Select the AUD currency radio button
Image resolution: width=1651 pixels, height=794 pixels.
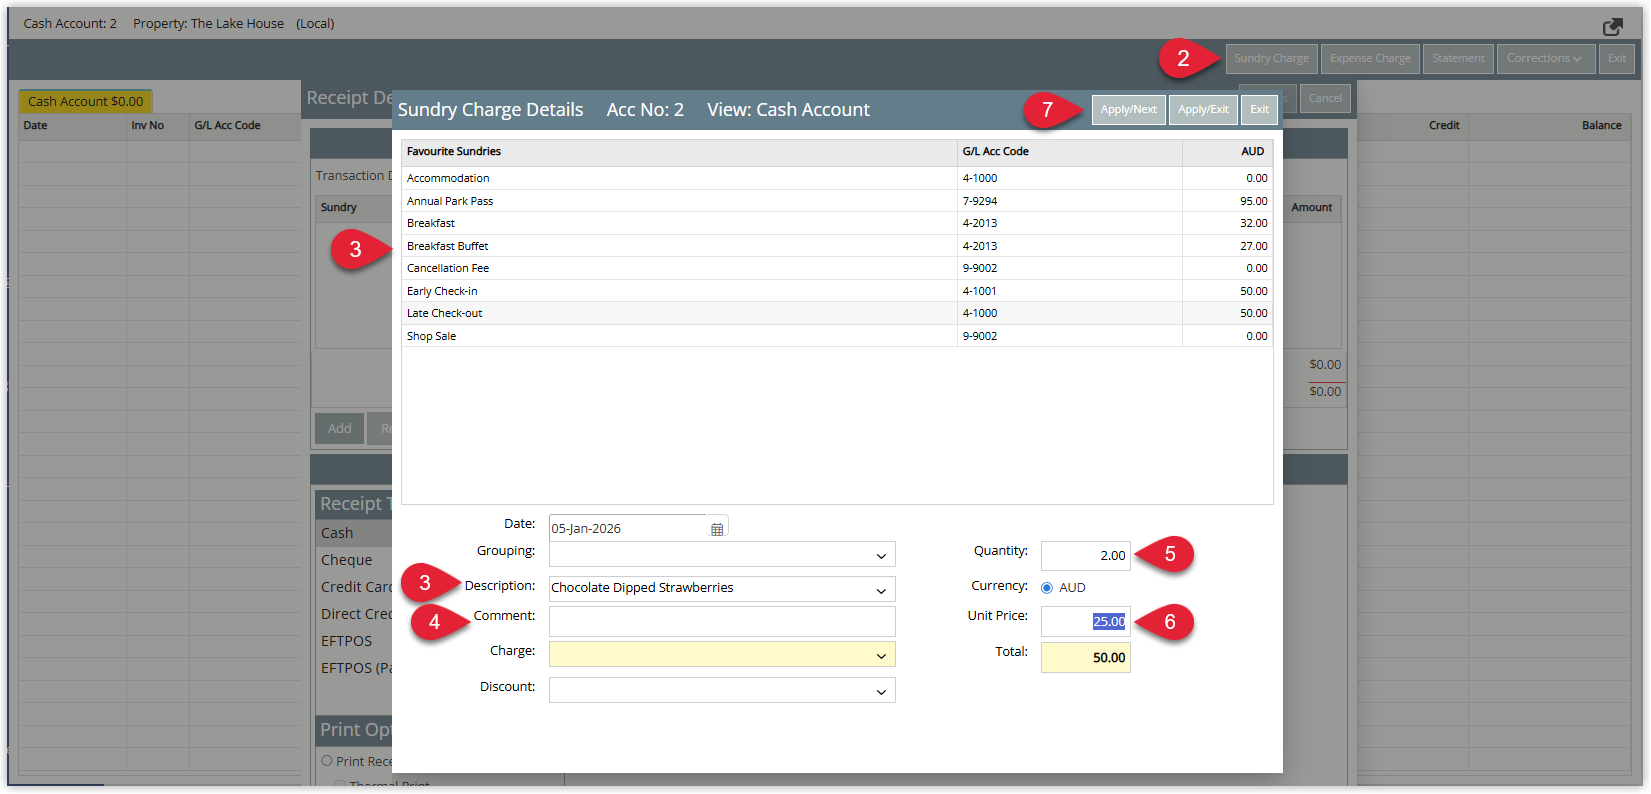tap(1047, 588)
